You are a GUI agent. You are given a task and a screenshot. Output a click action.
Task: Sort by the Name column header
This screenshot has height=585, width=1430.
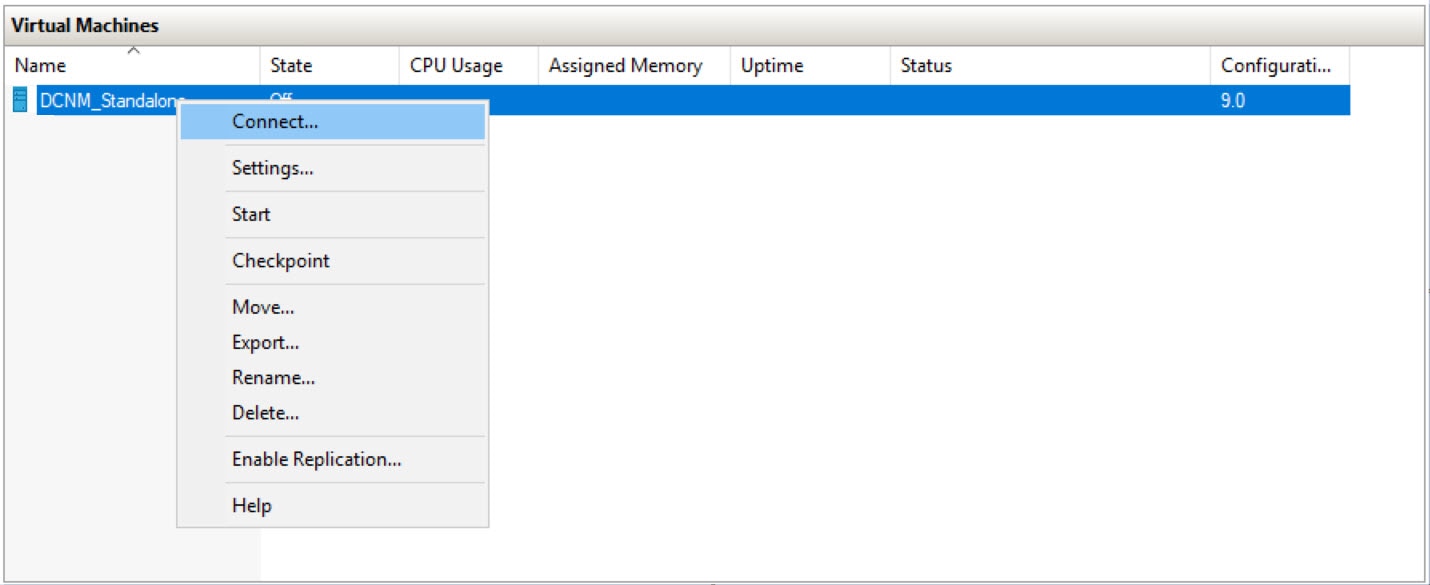click(x=133, y=66)
